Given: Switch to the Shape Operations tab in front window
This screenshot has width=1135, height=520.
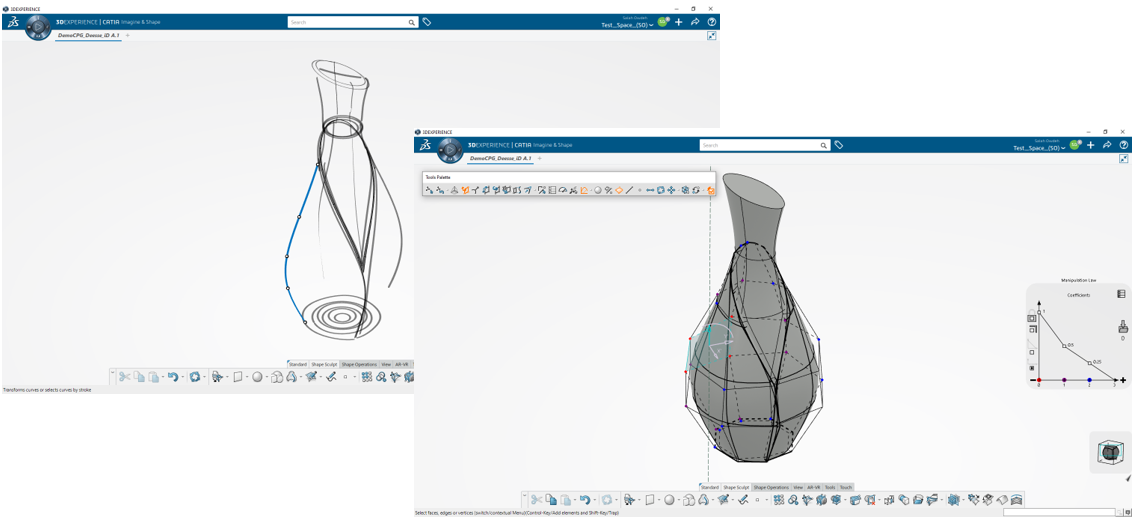Looking at the screenshot, I should [x=771, y=487].
